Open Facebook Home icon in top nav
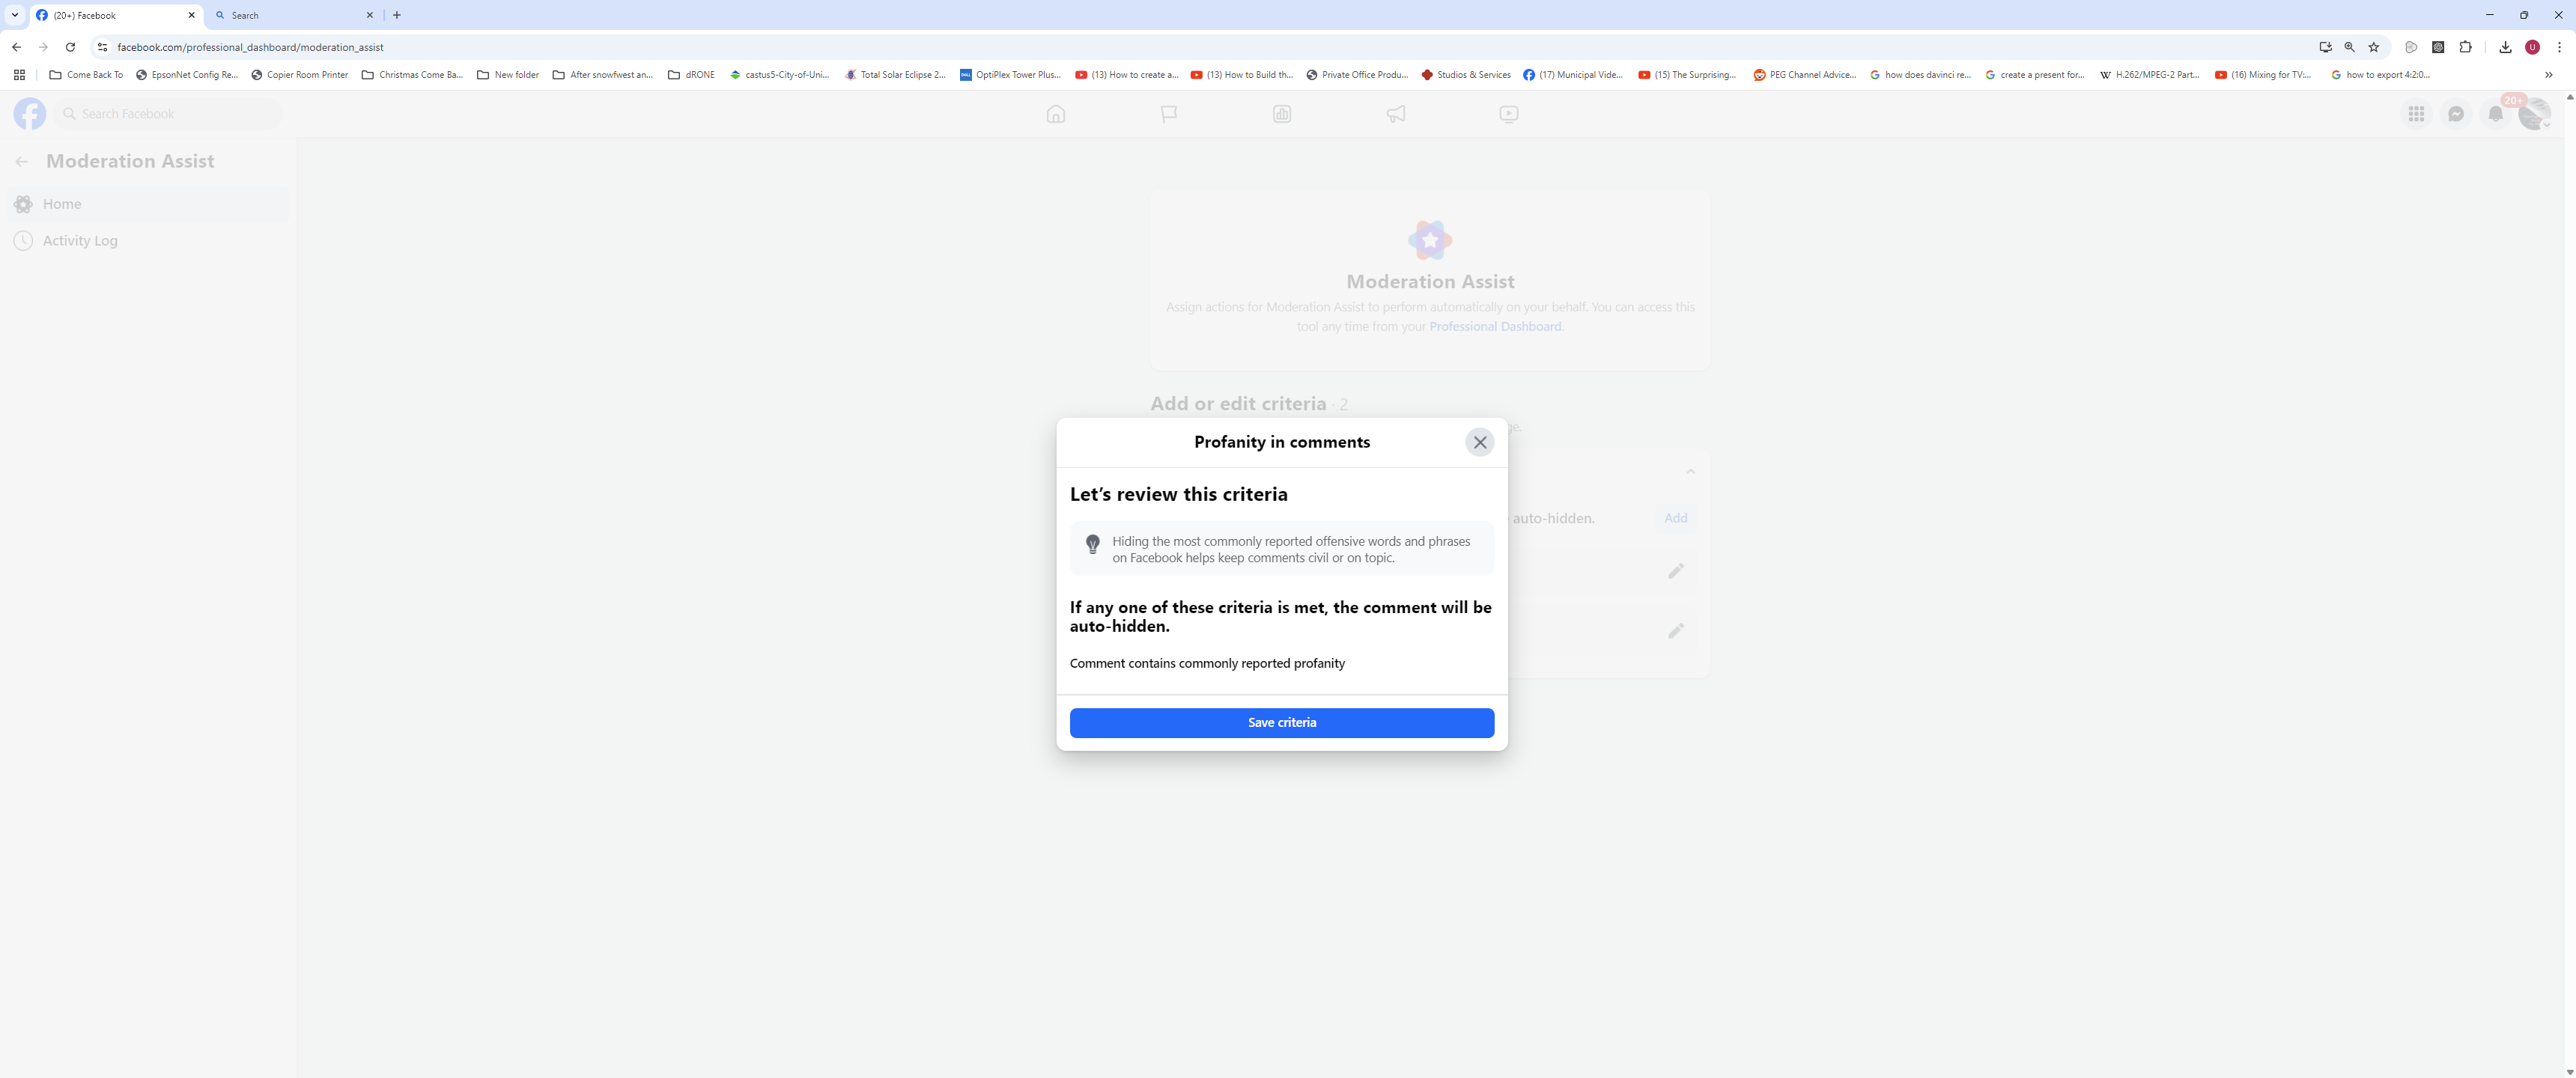2576x1078 pixels. (x=1056, y=114)
